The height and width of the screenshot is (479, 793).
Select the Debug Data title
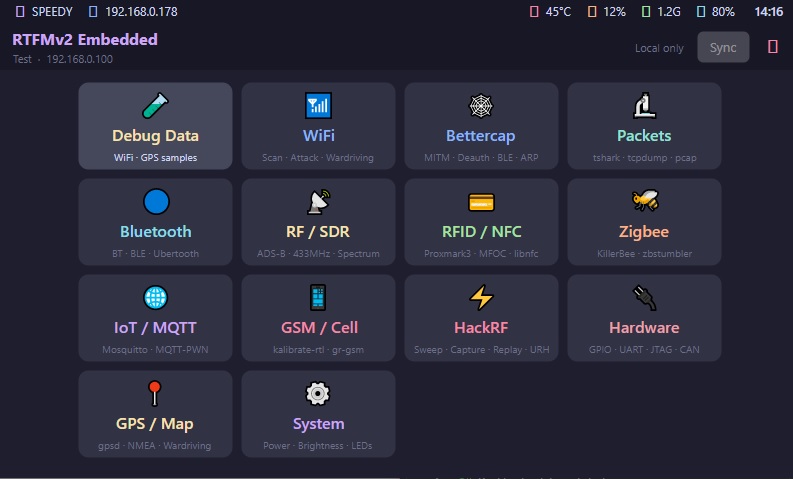pyautogui.click(x=155, y=136)
